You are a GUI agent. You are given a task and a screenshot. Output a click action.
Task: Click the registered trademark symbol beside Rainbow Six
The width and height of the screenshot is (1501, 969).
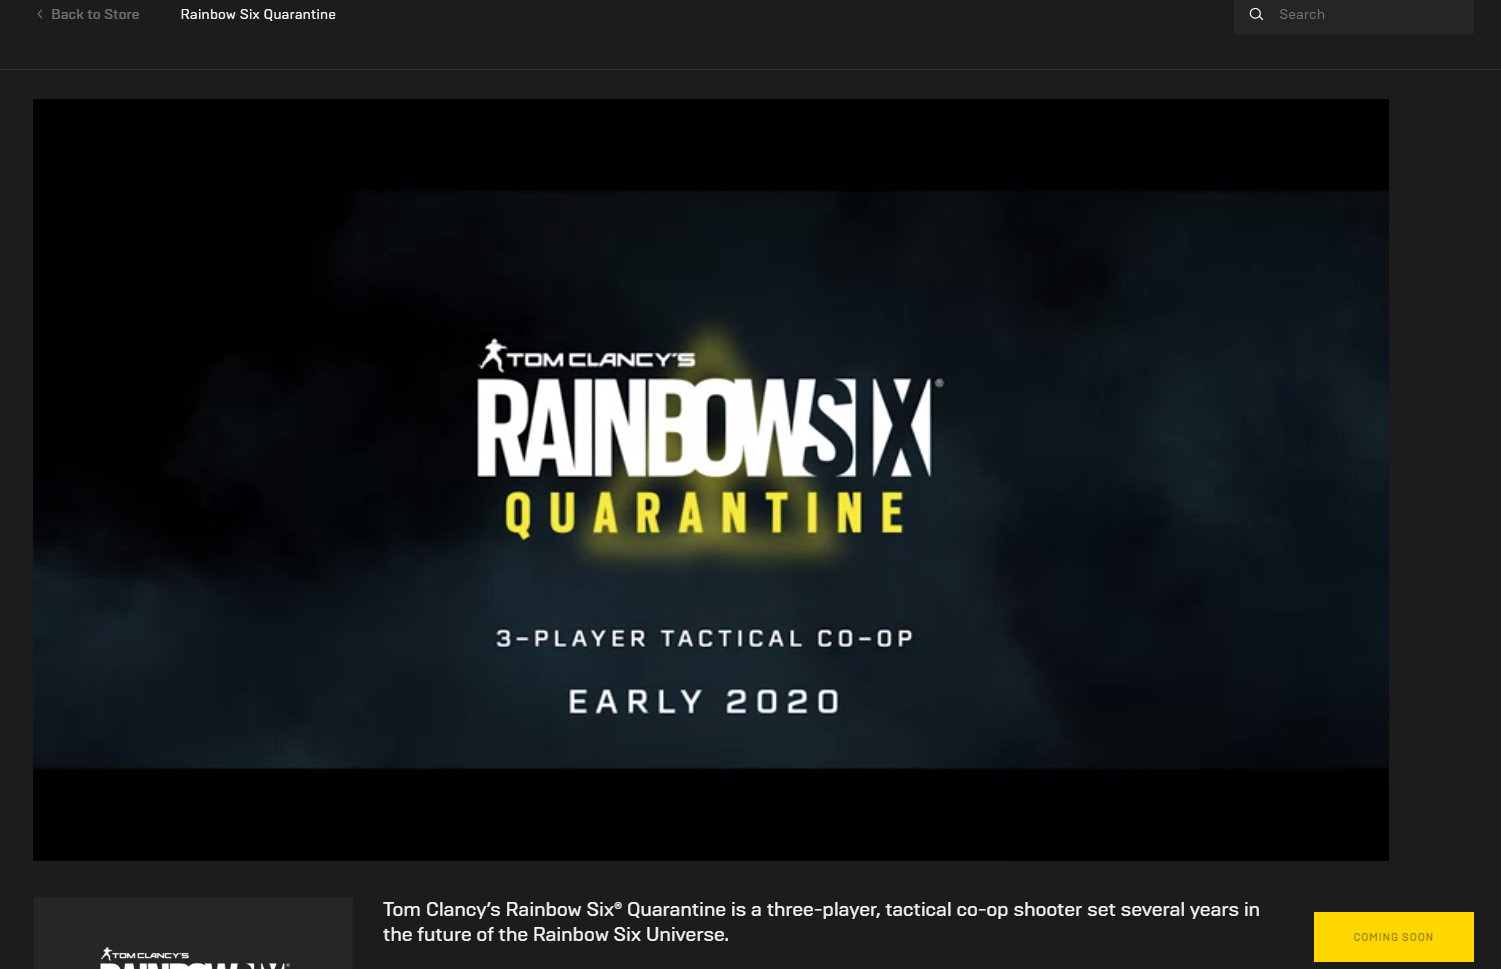pos(938,383)
